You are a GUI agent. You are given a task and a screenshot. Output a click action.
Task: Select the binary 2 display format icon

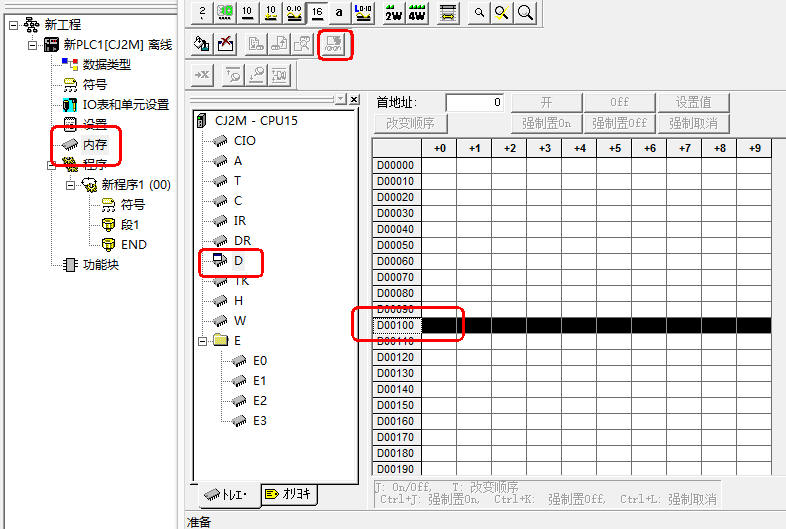[201, 12]
